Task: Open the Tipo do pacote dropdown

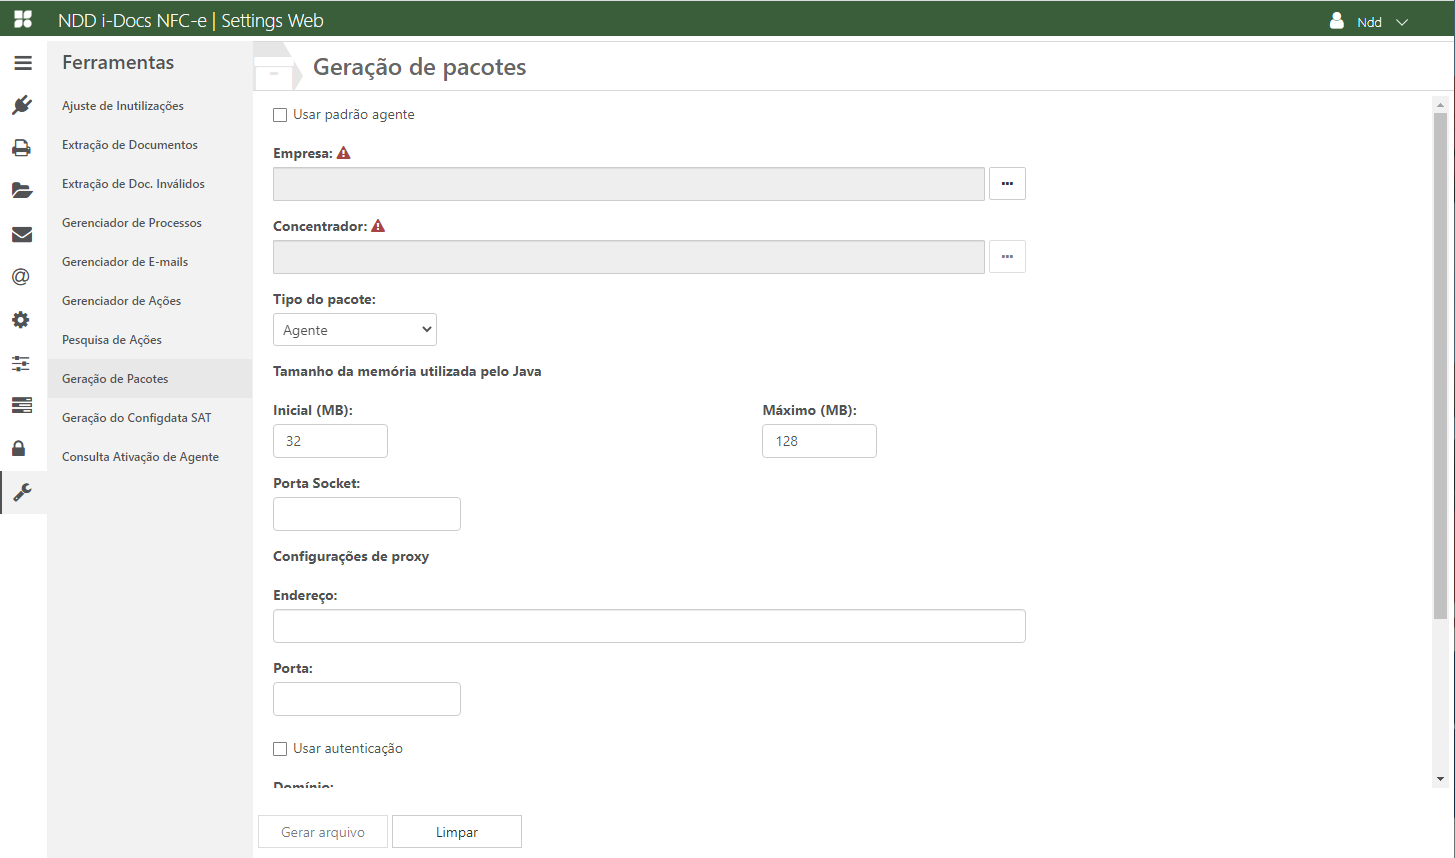Action: 355,330
